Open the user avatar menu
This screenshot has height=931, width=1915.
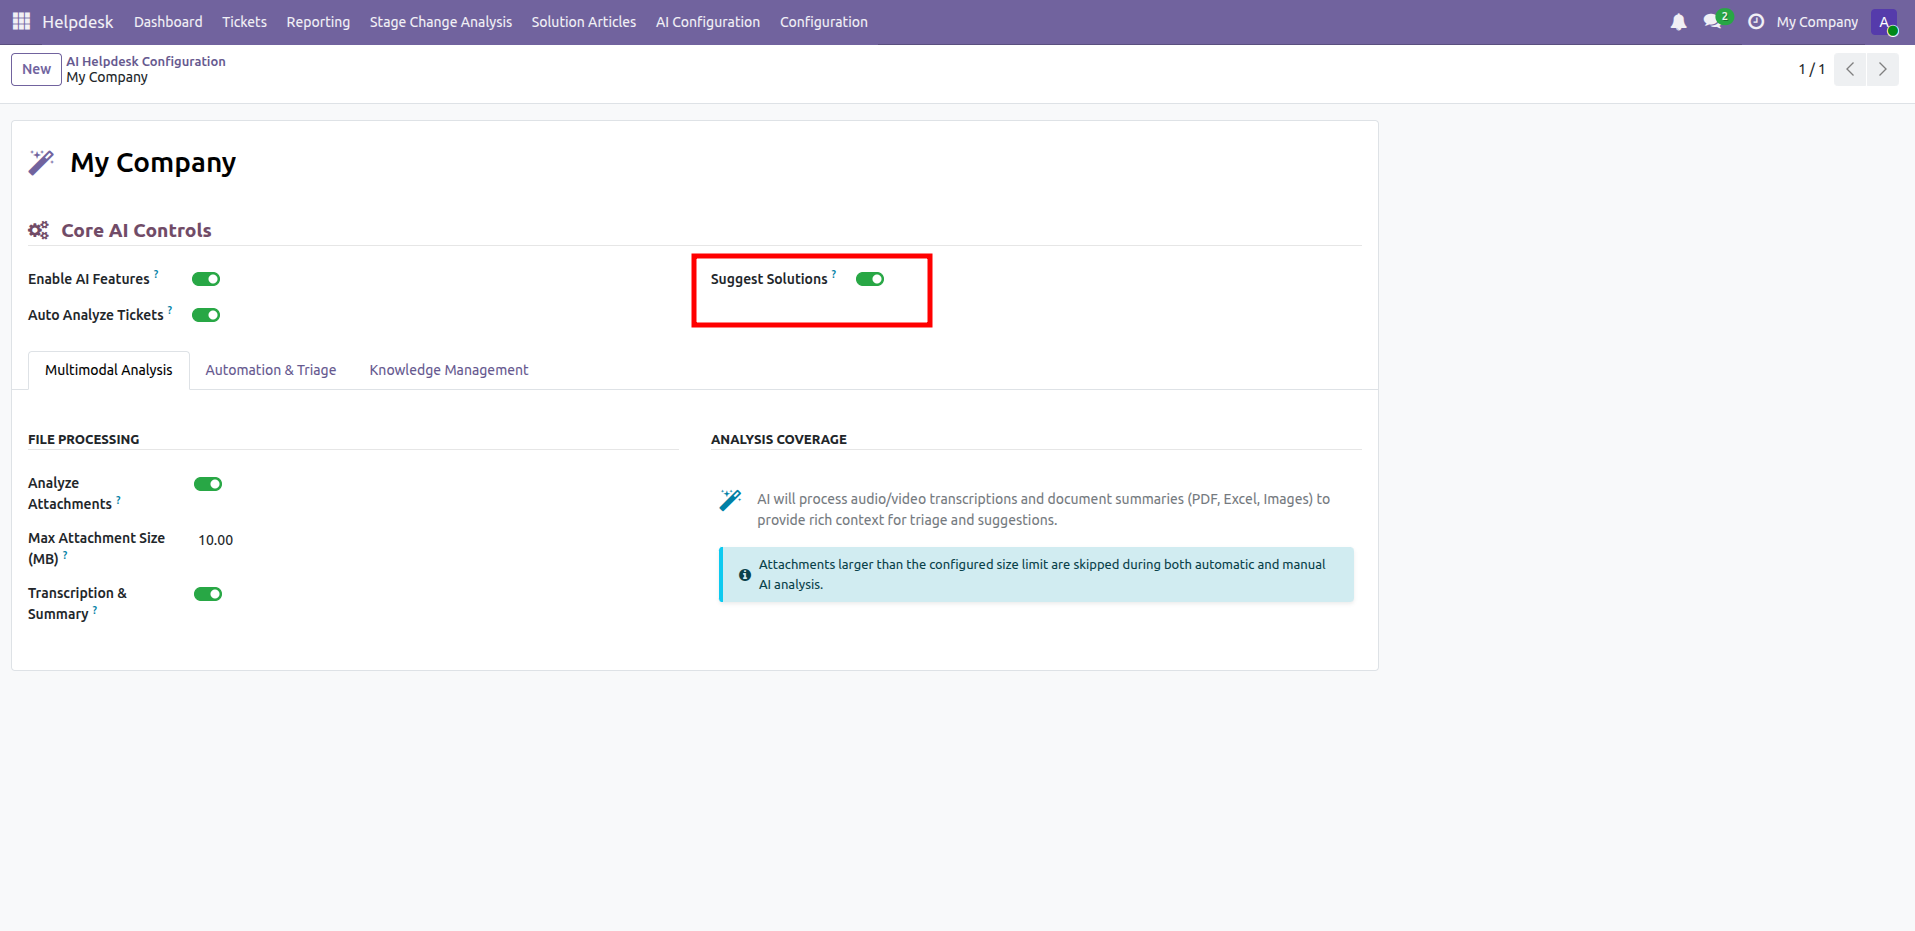(1884, 22)
